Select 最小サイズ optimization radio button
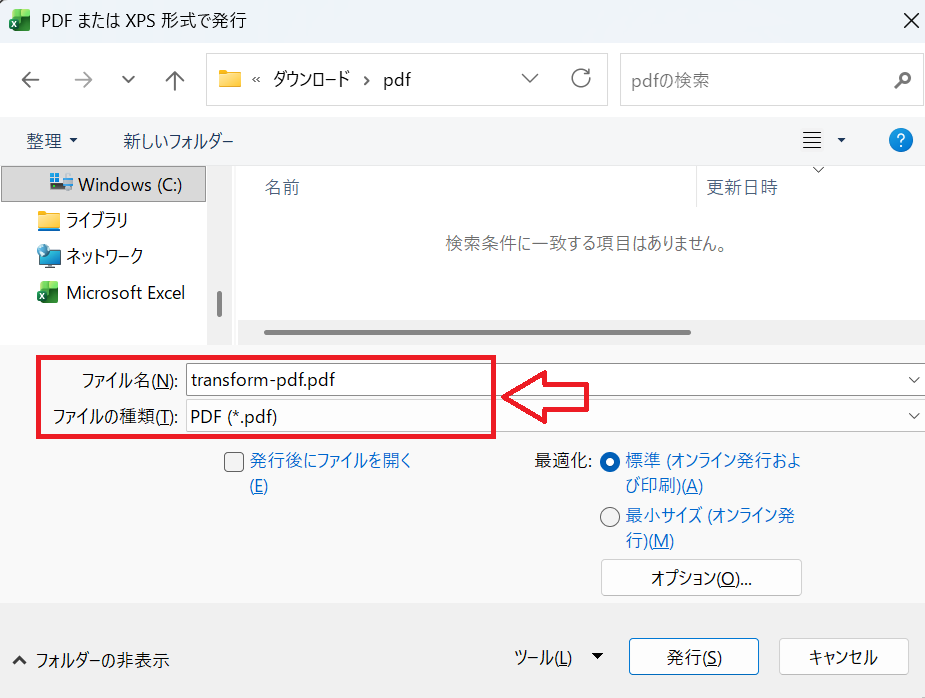The height and width of the screenshot is (698, 925). pyautogui.click(x=610, y=517)
